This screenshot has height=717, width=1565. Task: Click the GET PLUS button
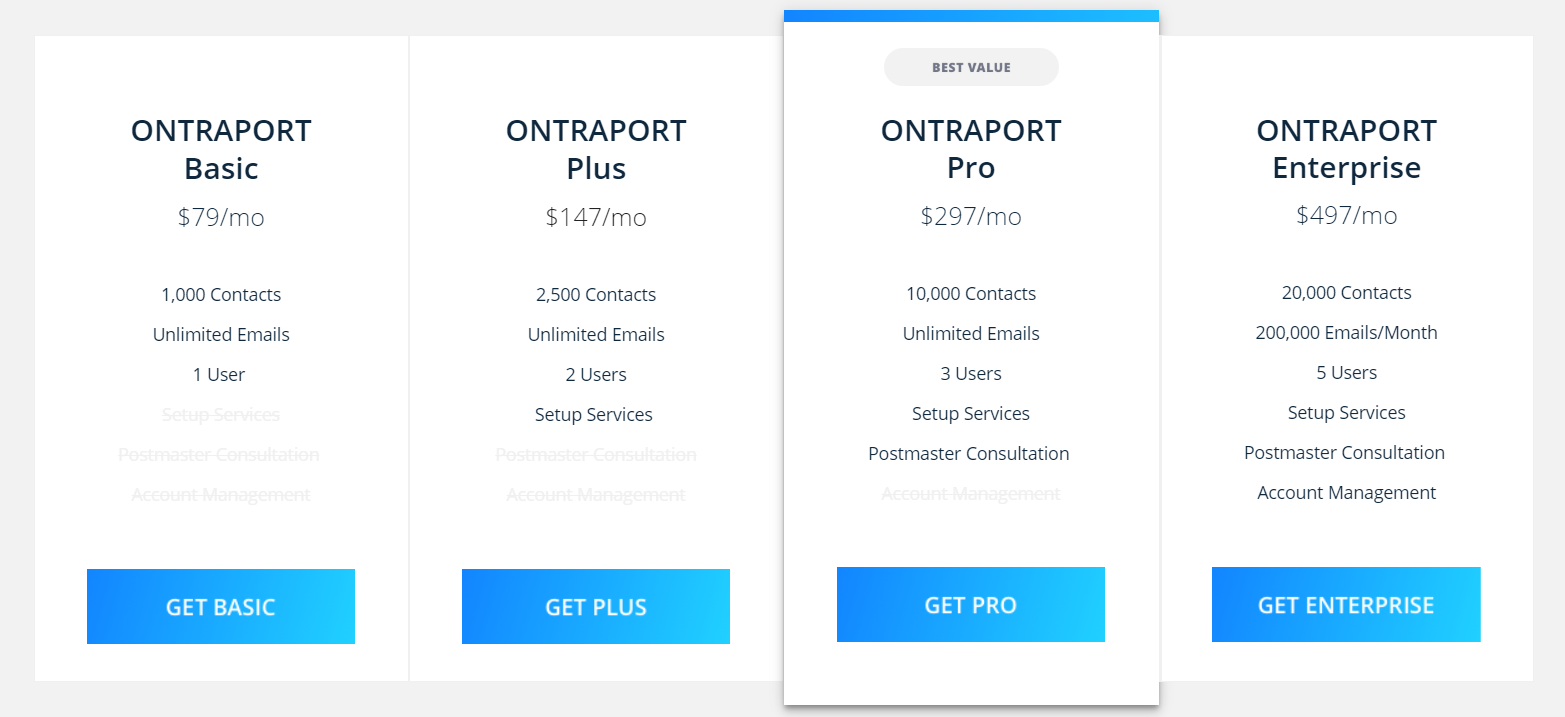click(596, 606)
